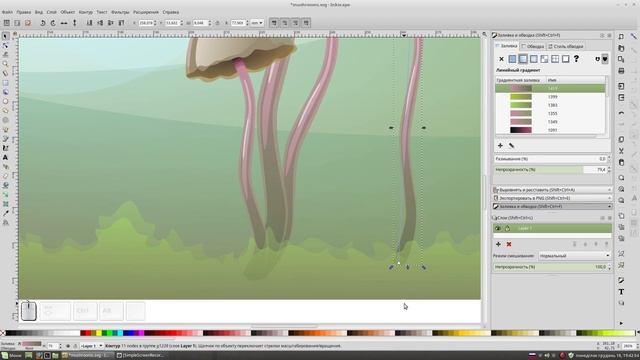The width and height of the screenshot is (640, 360).
Task: Rotate selection 90 degrees counter-clockwise
Action: [x=42, y=23]
